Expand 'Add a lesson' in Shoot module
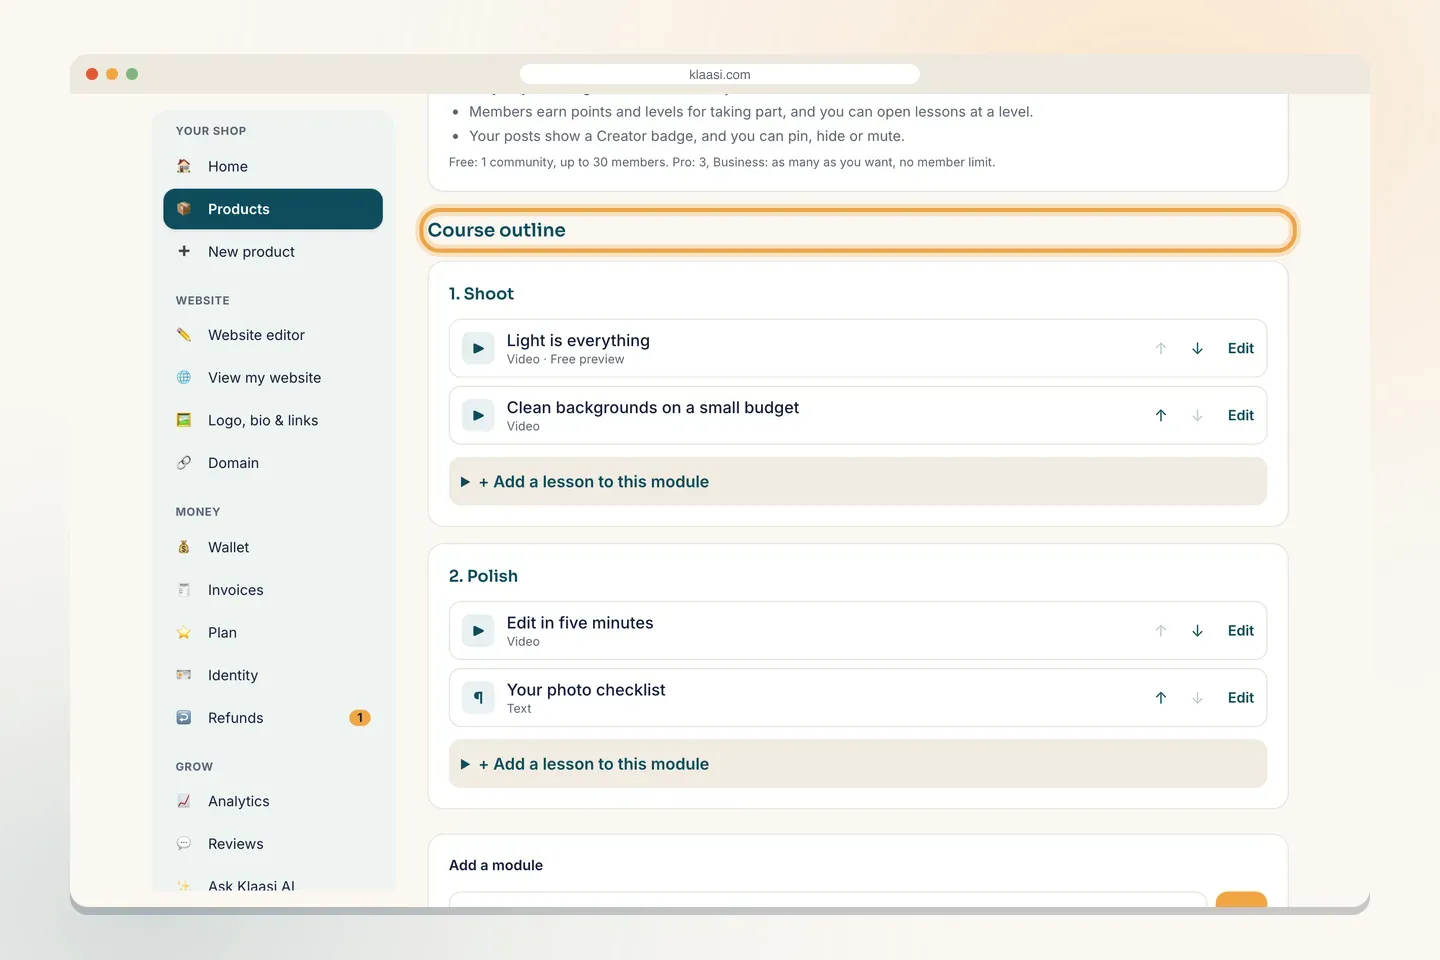 click(858, 482)
